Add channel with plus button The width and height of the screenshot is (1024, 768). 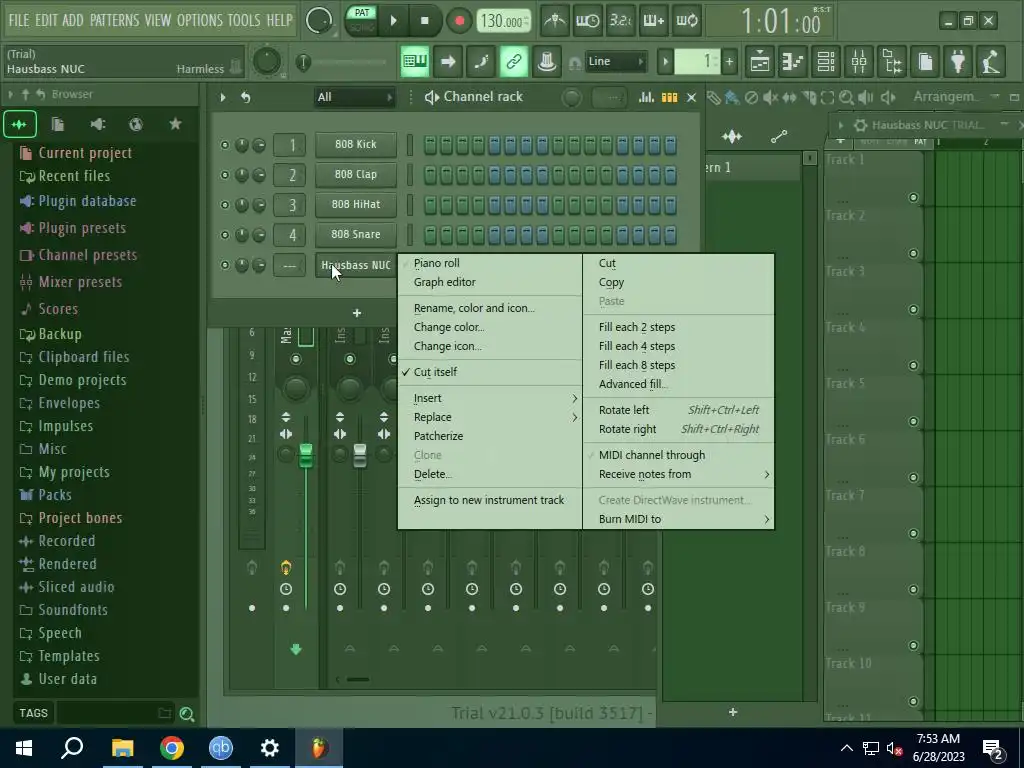pyautogui.click(x=357, y=313)
